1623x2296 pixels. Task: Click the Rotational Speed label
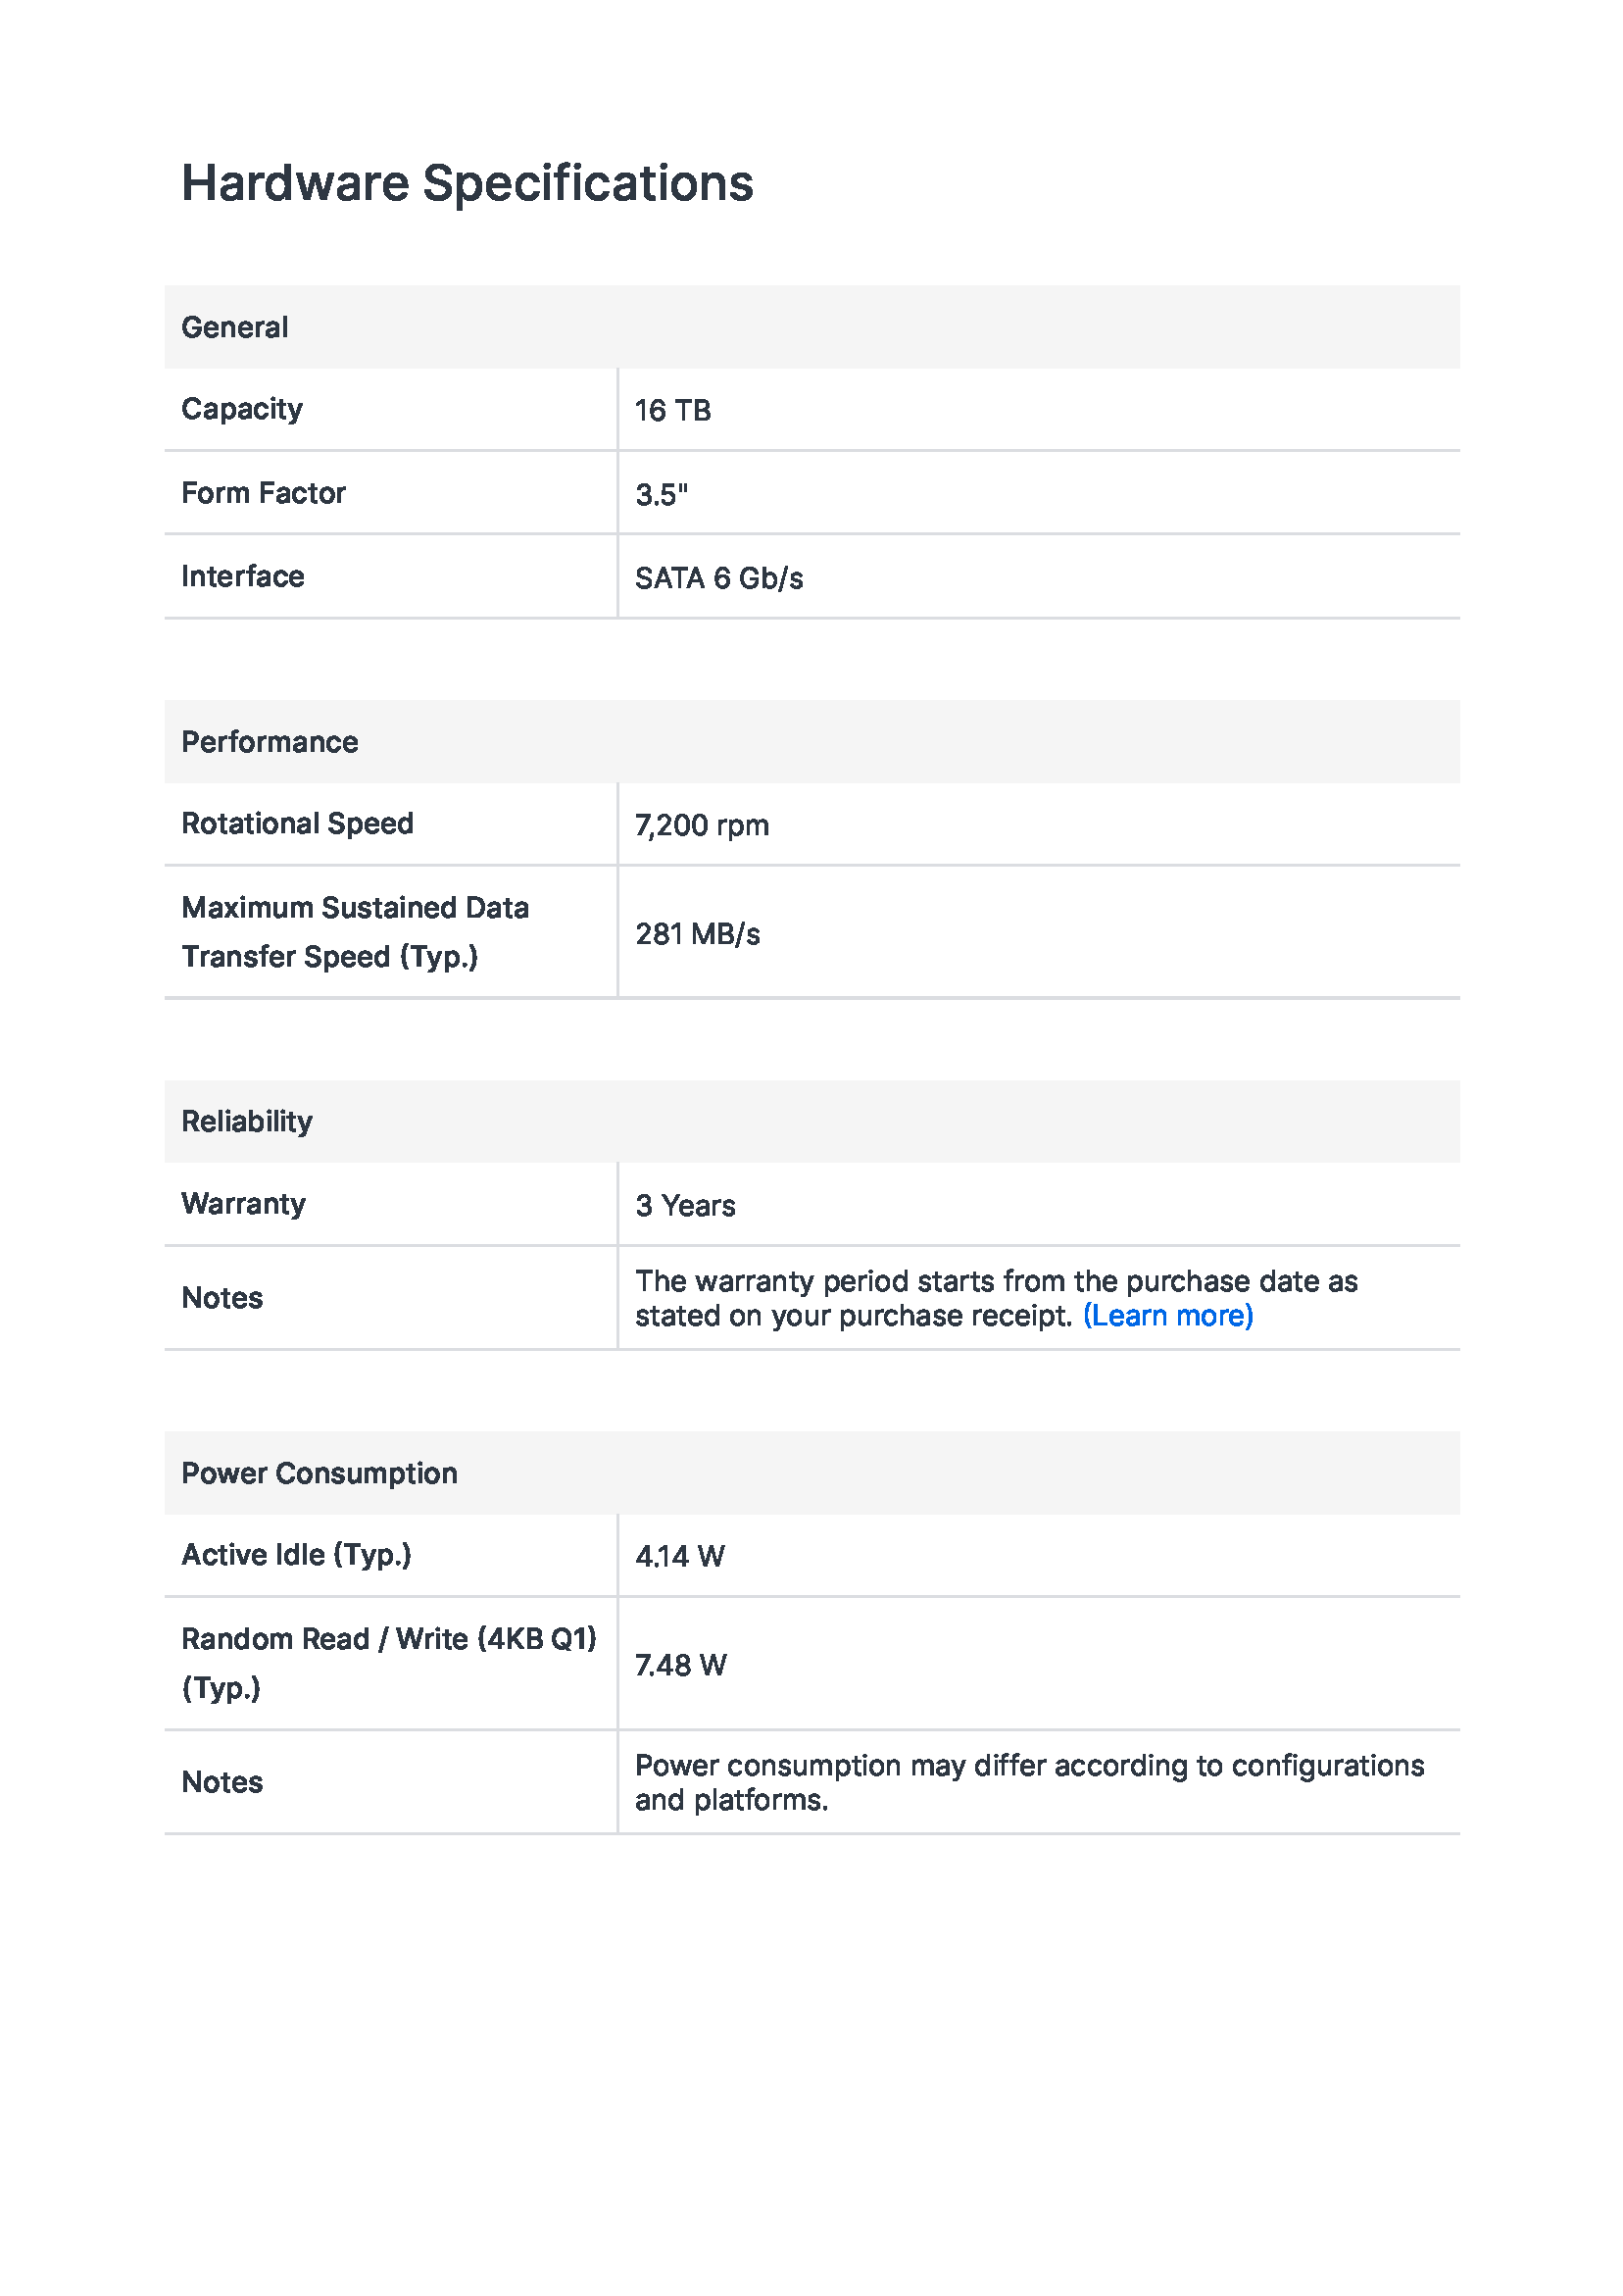click(297, 824)
